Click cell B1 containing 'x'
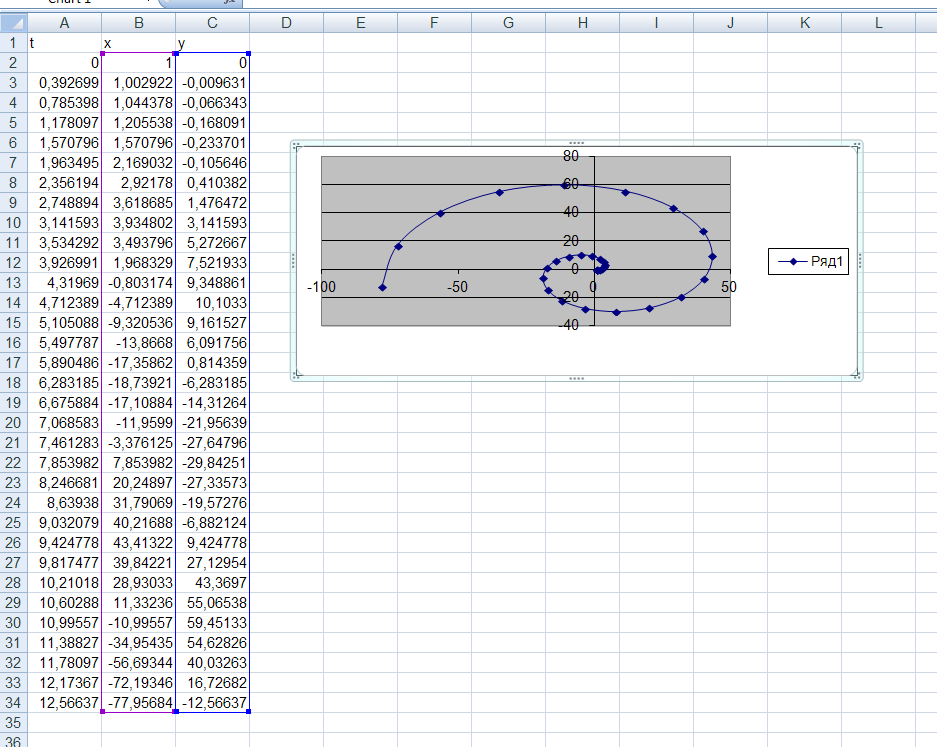This screenshot has width=937, height=747. (x=139, y=43)
